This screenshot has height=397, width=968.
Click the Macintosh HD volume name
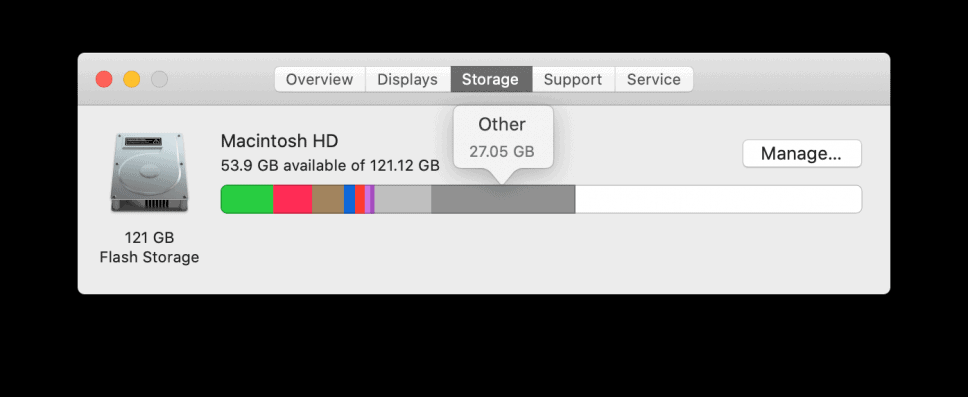coord(279,141)
